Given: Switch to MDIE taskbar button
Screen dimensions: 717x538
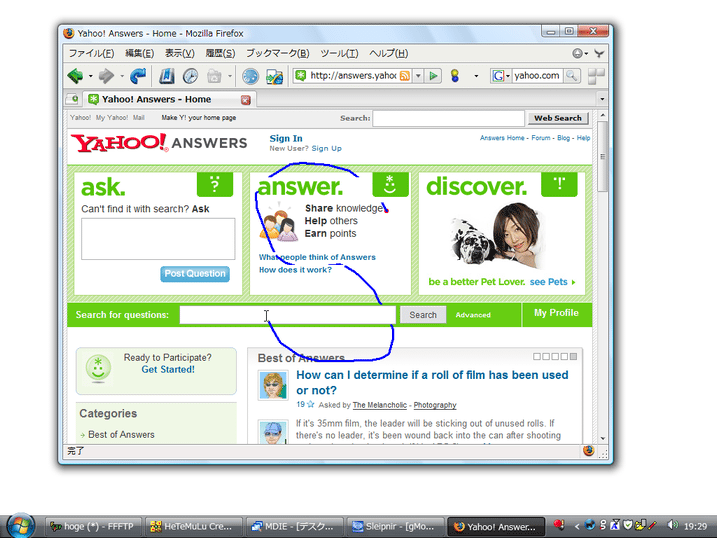Looking at the screenshot, I should coord(294,527).
